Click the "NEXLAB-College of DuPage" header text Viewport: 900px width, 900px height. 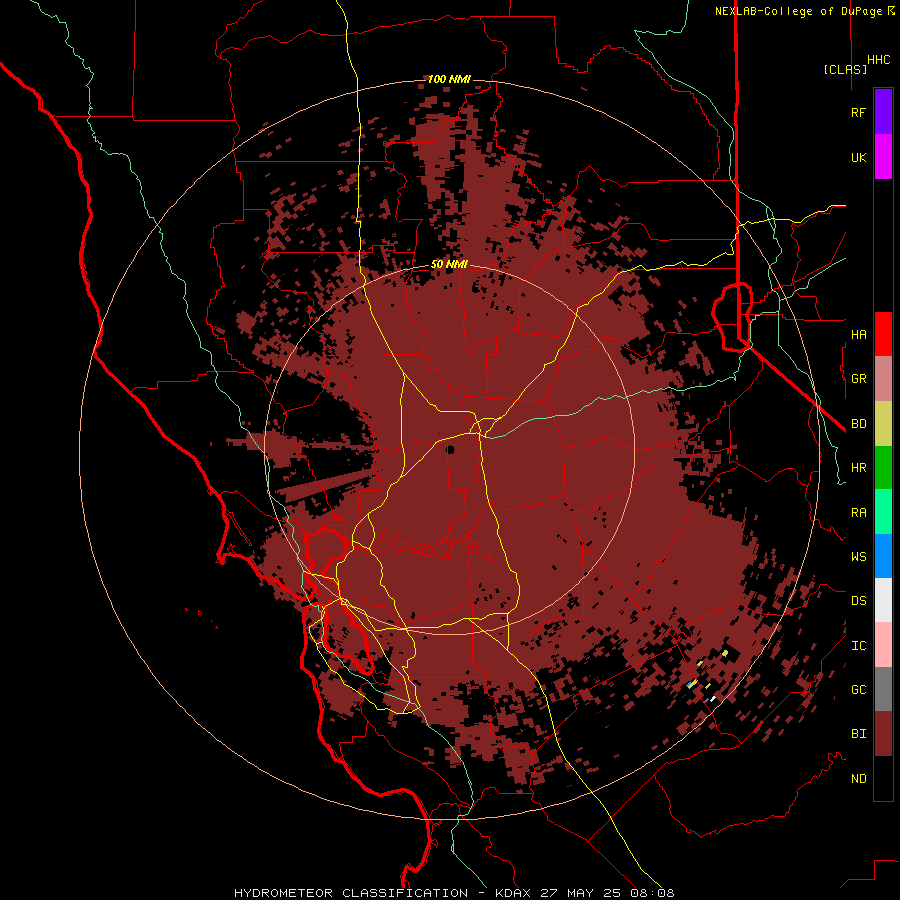coord(799,11)
